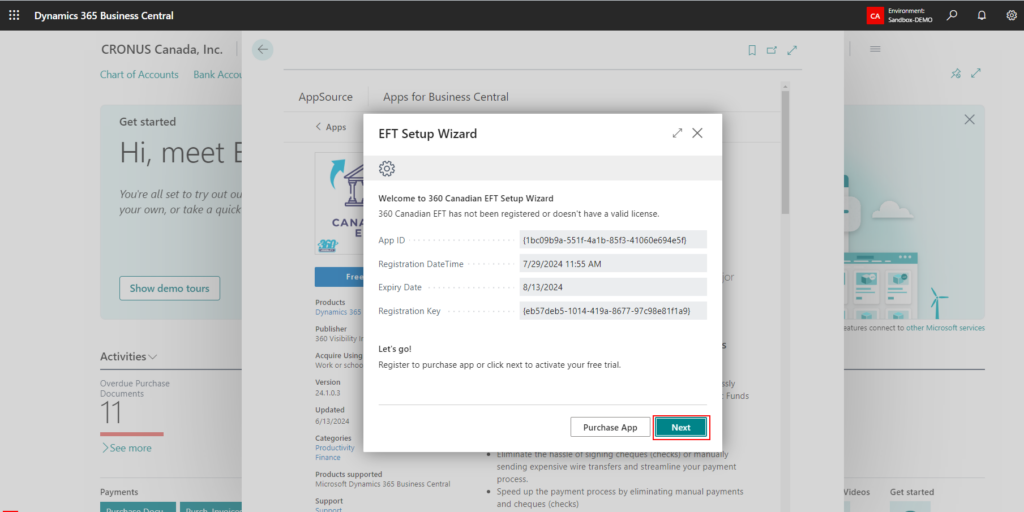Click the App ID field
This screenshot has width=1024, height=512.
[613, 240]
